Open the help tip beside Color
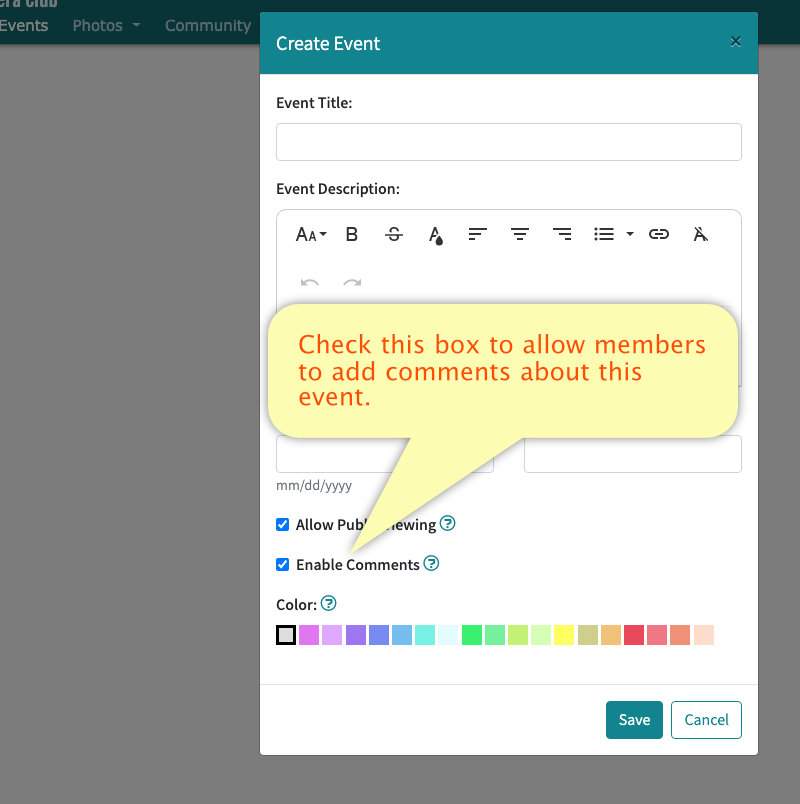The width and height of the screenshot is (800, 804). coord(329,603)
